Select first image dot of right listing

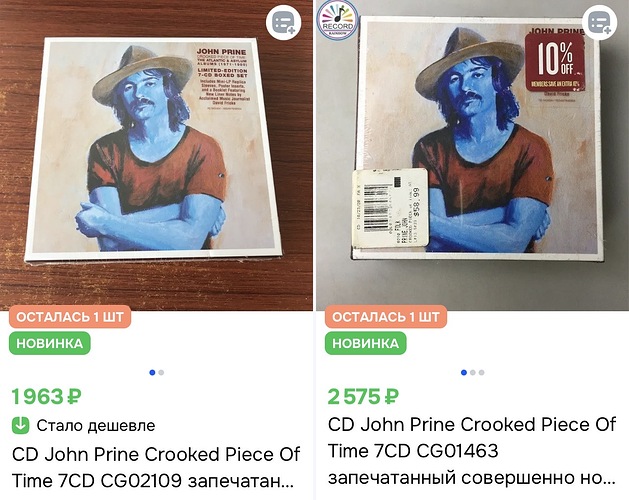[464, 372]
